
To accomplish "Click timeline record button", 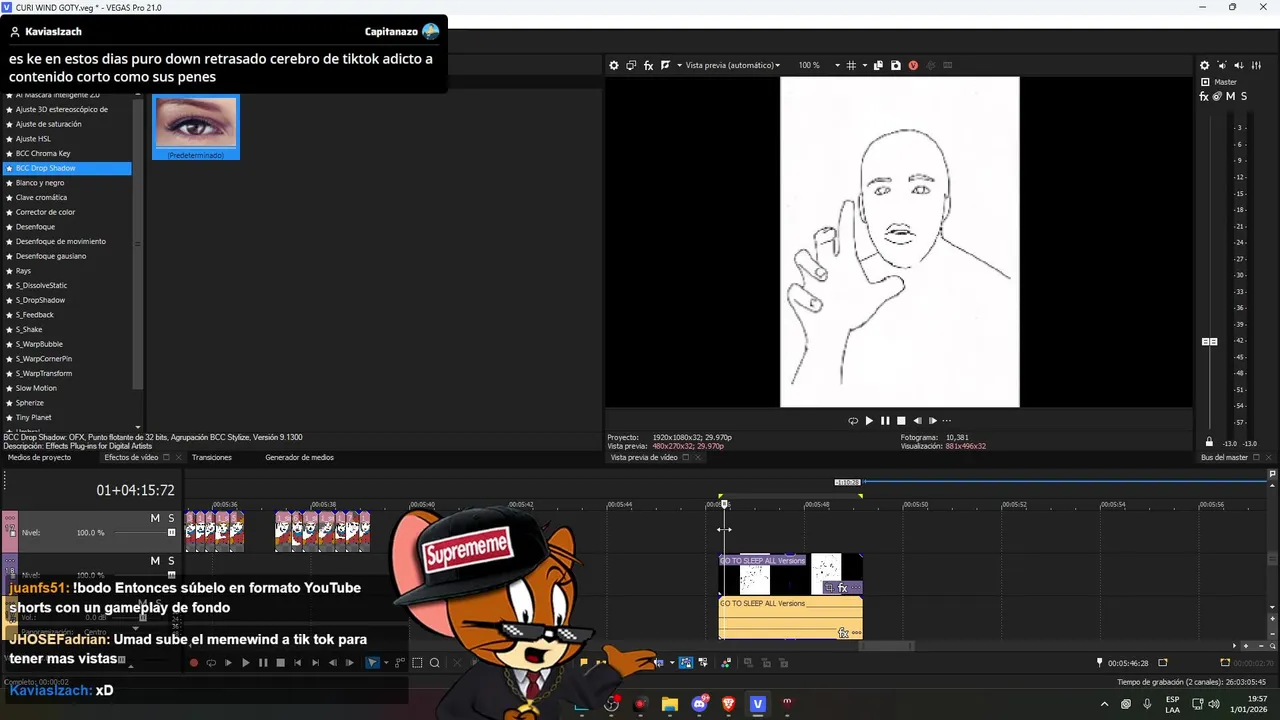I will (x=194, y=663).
